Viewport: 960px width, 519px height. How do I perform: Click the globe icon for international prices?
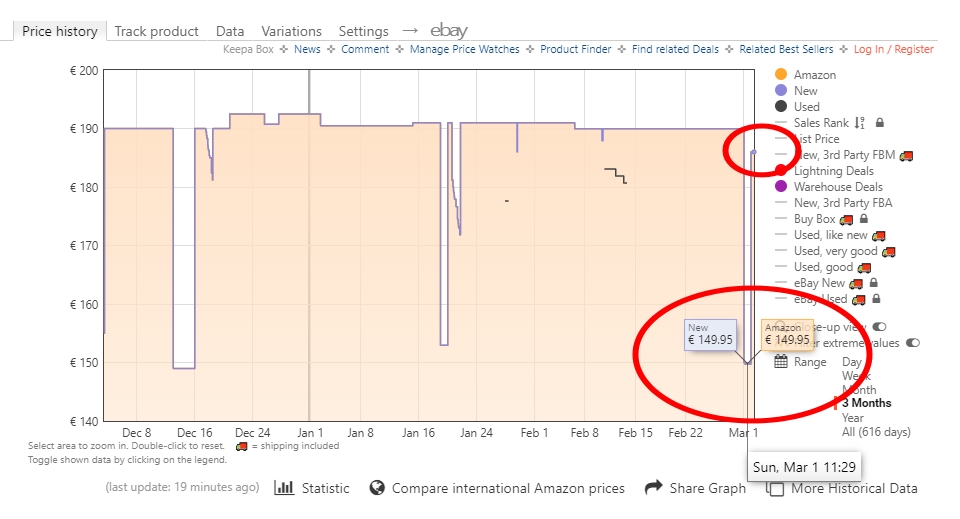pyautogui.click(x=377, y=488)
